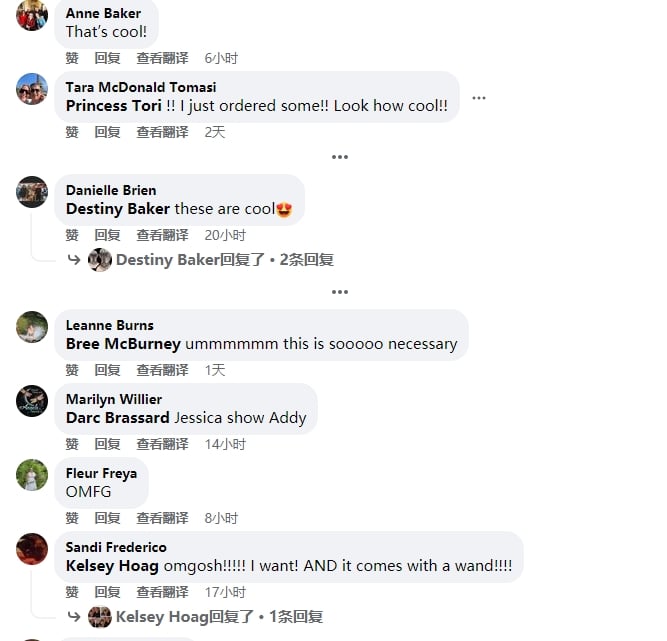
Task: Open the three-dot menu above Danielle Brien
Action: 340,157
